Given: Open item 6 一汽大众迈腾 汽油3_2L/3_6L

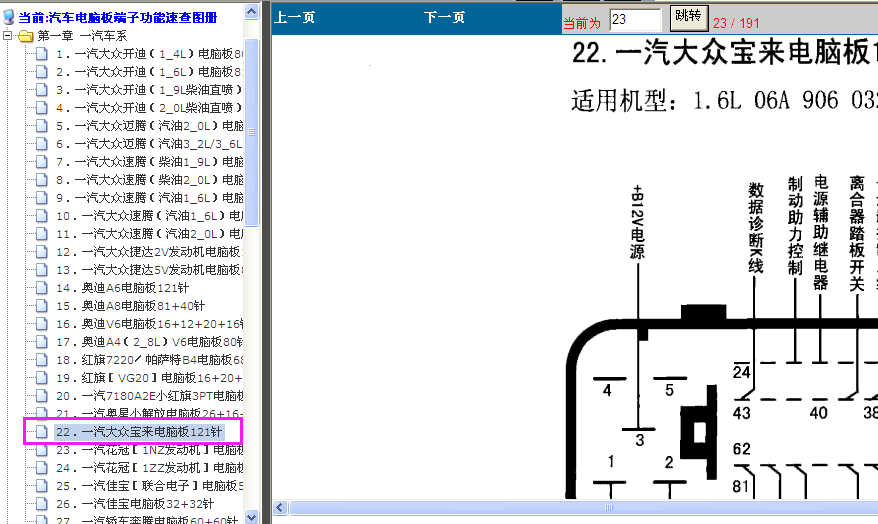Looking at the screenshot, I should tap(149, 144).
